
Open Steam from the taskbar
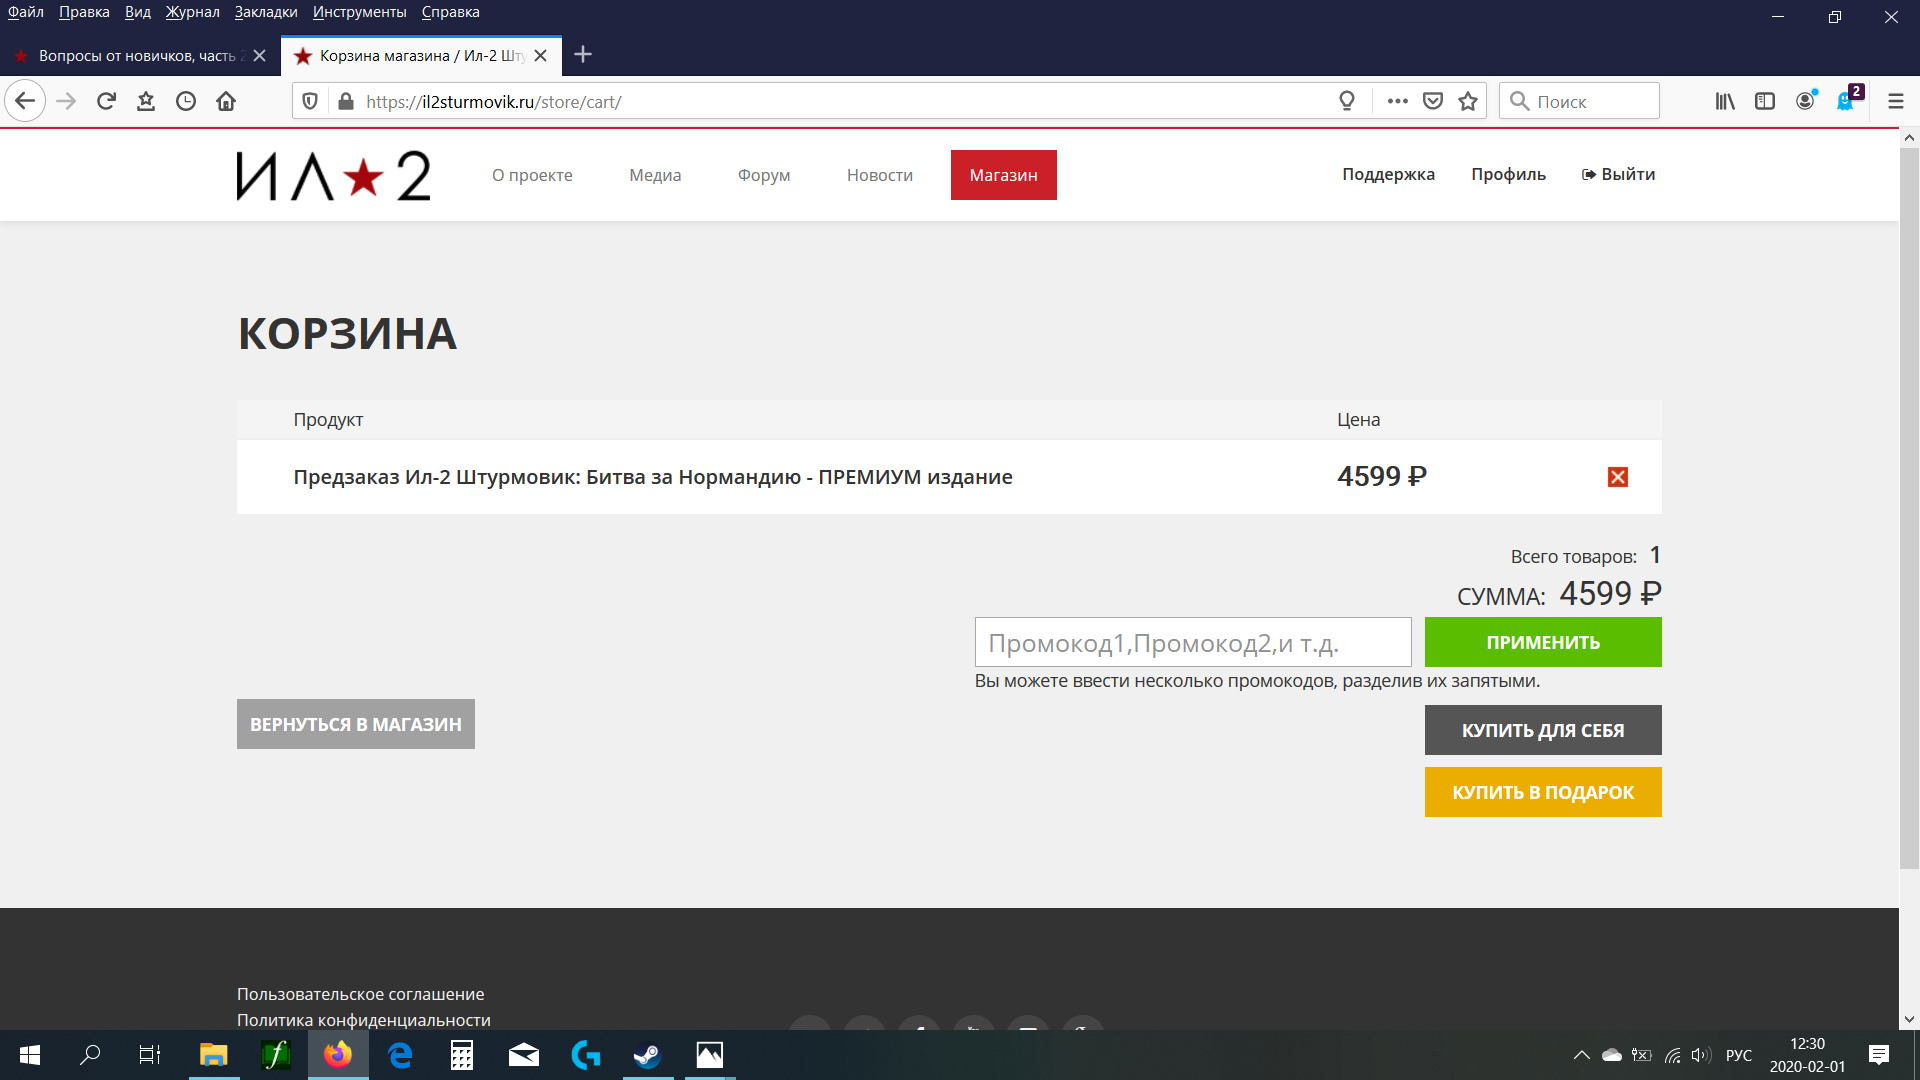(647, 1055)
